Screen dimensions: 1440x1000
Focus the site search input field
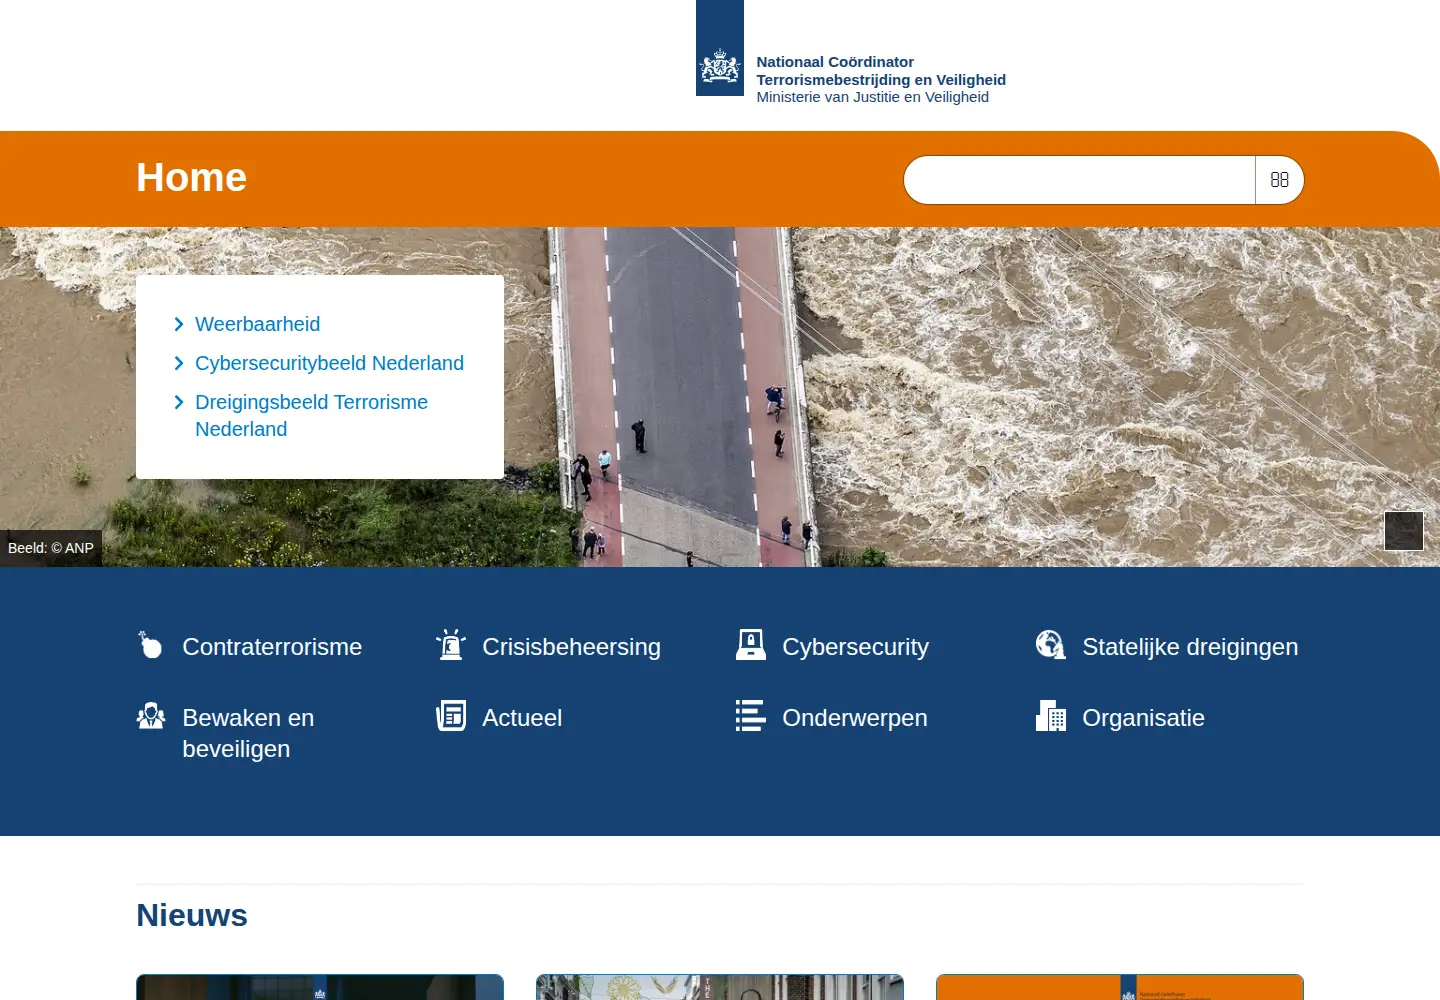(x=1080, y=180)
